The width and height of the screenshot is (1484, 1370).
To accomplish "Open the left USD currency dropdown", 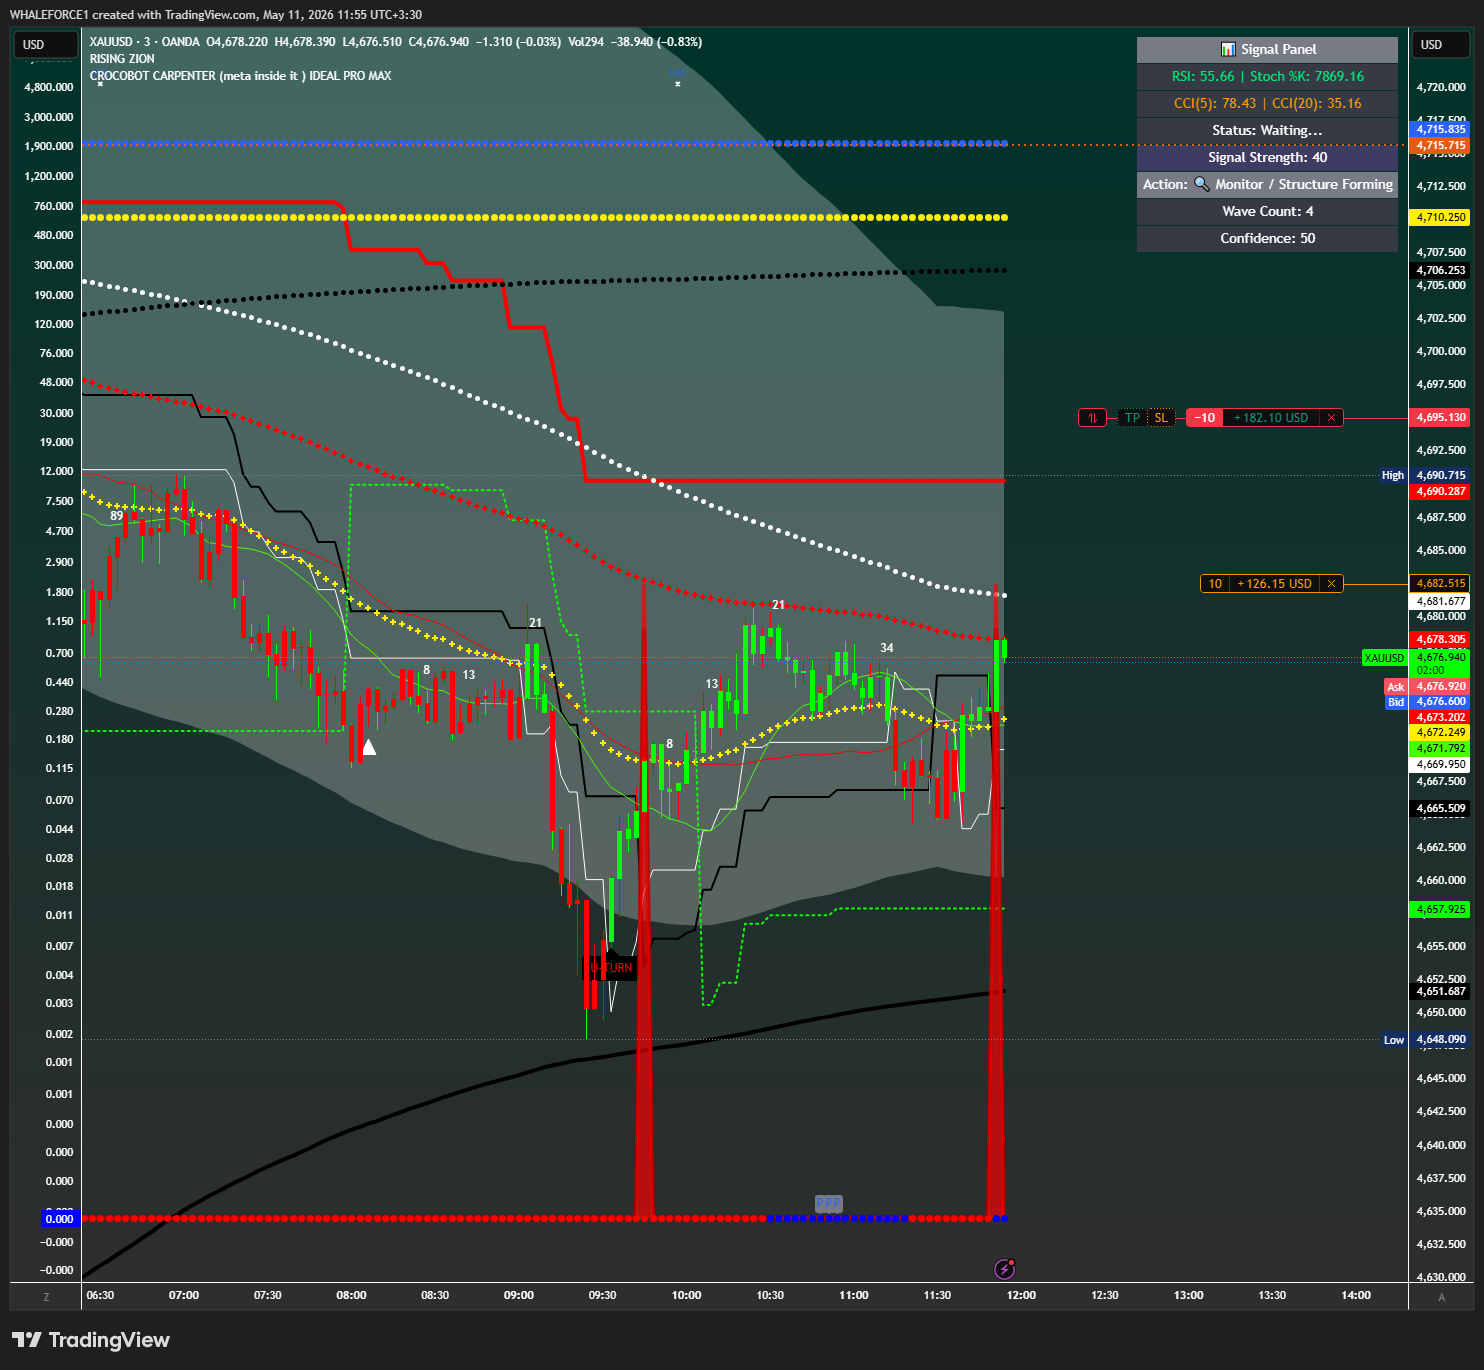I will click(45, 45).
